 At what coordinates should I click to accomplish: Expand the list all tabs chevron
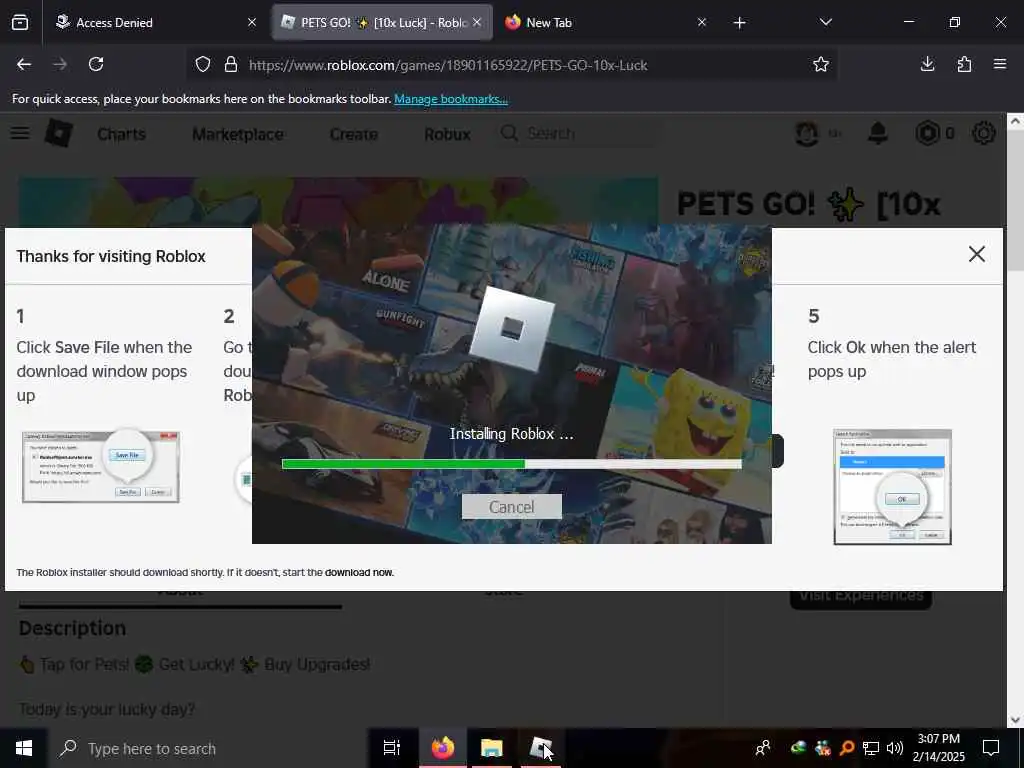click(x=825, y=22)
